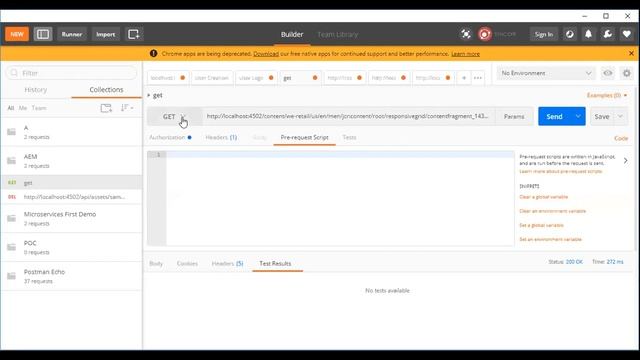Open the Send button dropdown arrow
Screen dimensions: 640x360
[x=578, y=116]
